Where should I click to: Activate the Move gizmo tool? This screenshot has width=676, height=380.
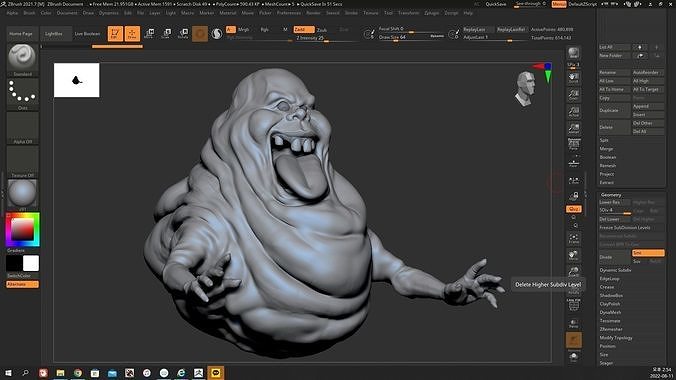point(149,33)
